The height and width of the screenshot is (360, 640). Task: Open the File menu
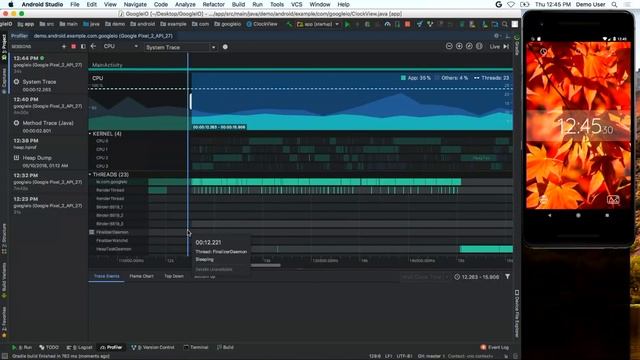click(75, 4)
